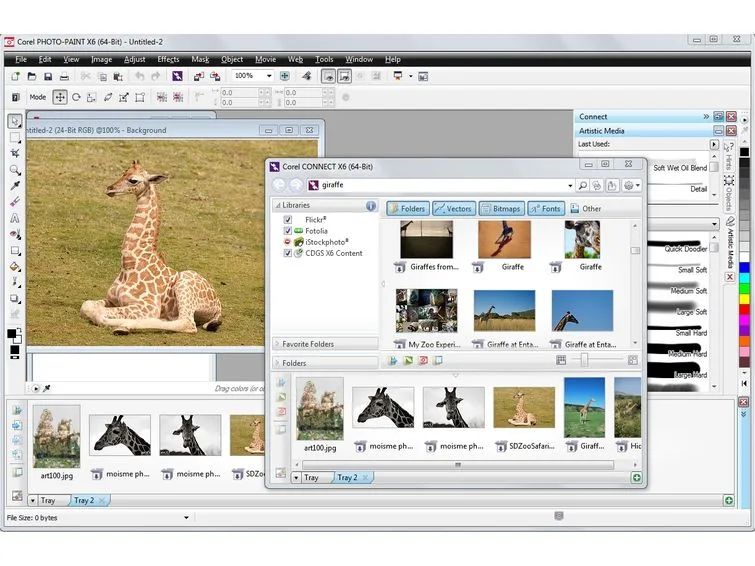Select the Crop tool in toolbox
Viewport: 755px width, 566px height.
coord(15,153)
